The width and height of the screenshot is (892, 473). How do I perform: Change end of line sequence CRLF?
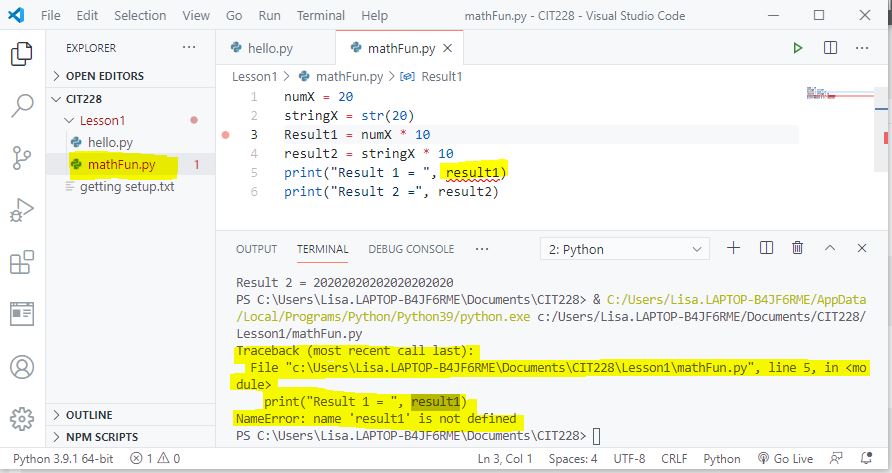674,458
